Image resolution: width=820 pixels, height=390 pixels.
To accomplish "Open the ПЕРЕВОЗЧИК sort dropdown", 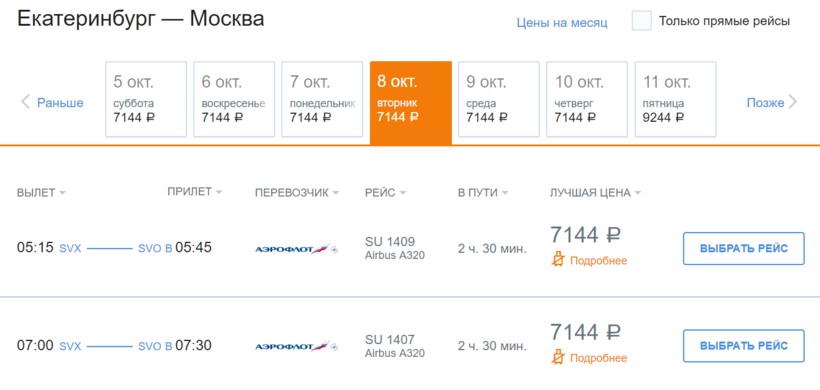I will 297,192.
